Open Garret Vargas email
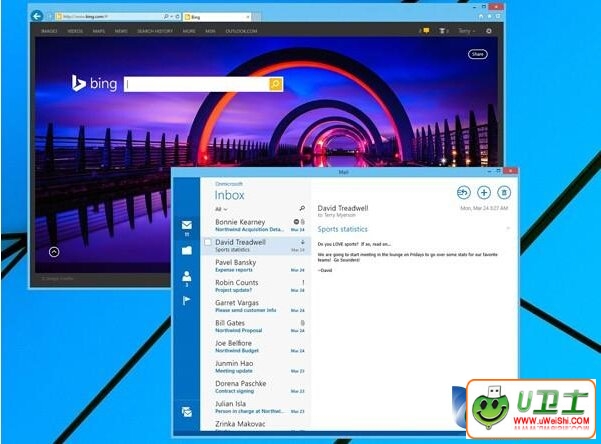Screen dimensions: 601x444 click(255, 306)
